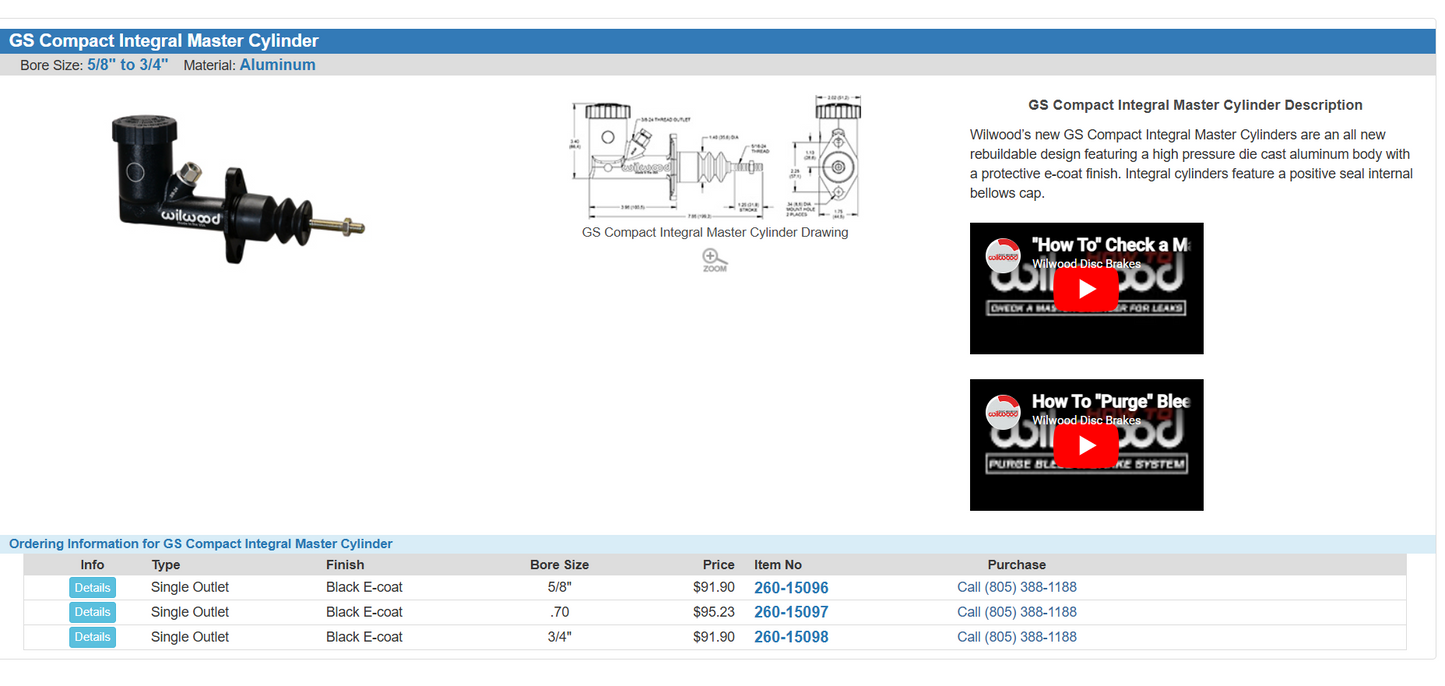Click 'Single Outlet' in the 260-15096 row

(190, 587)
